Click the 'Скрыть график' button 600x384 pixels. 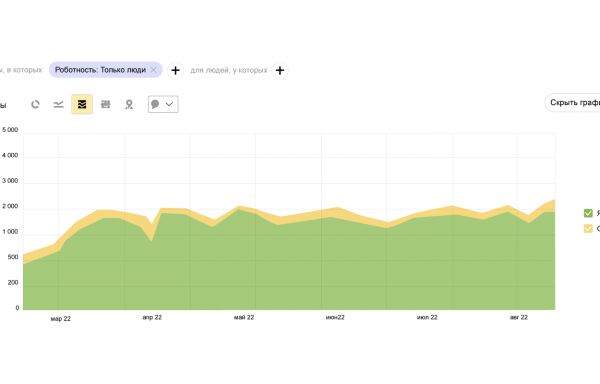click(573, 103)
